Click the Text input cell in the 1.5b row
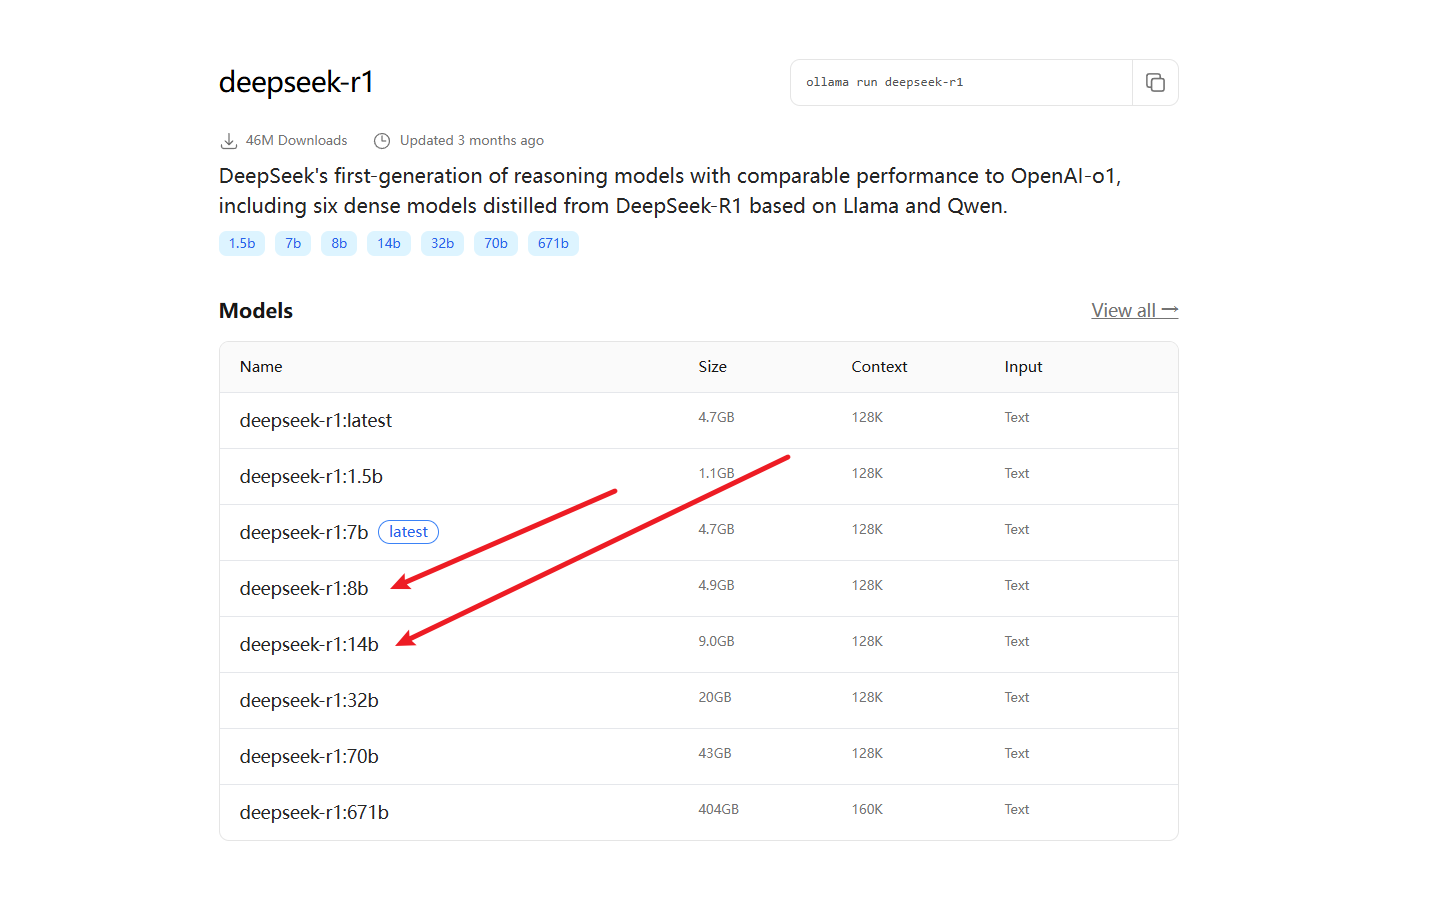1444x912 pixels. 1017,473
